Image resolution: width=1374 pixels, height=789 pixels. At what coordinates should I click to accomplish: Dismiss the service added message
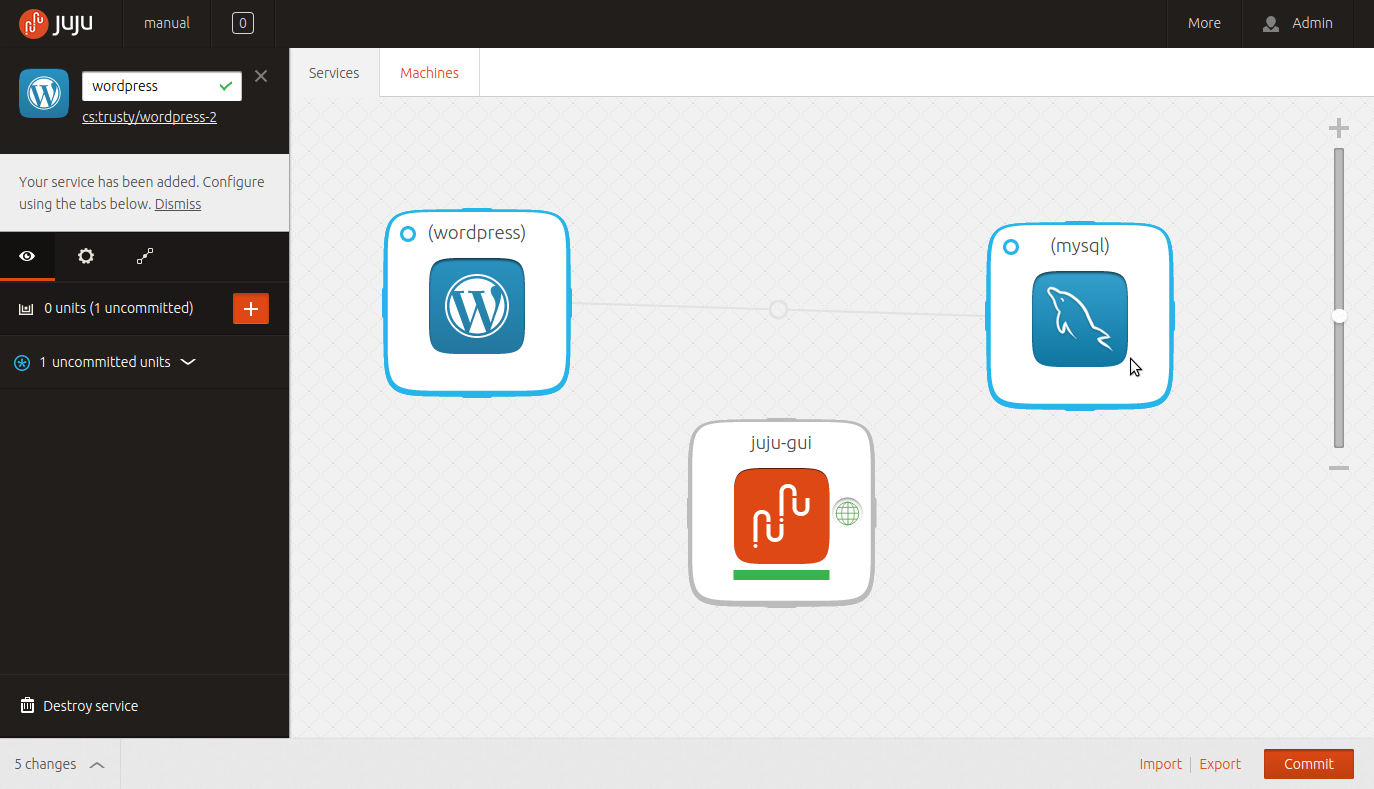[x=178, y=204]
